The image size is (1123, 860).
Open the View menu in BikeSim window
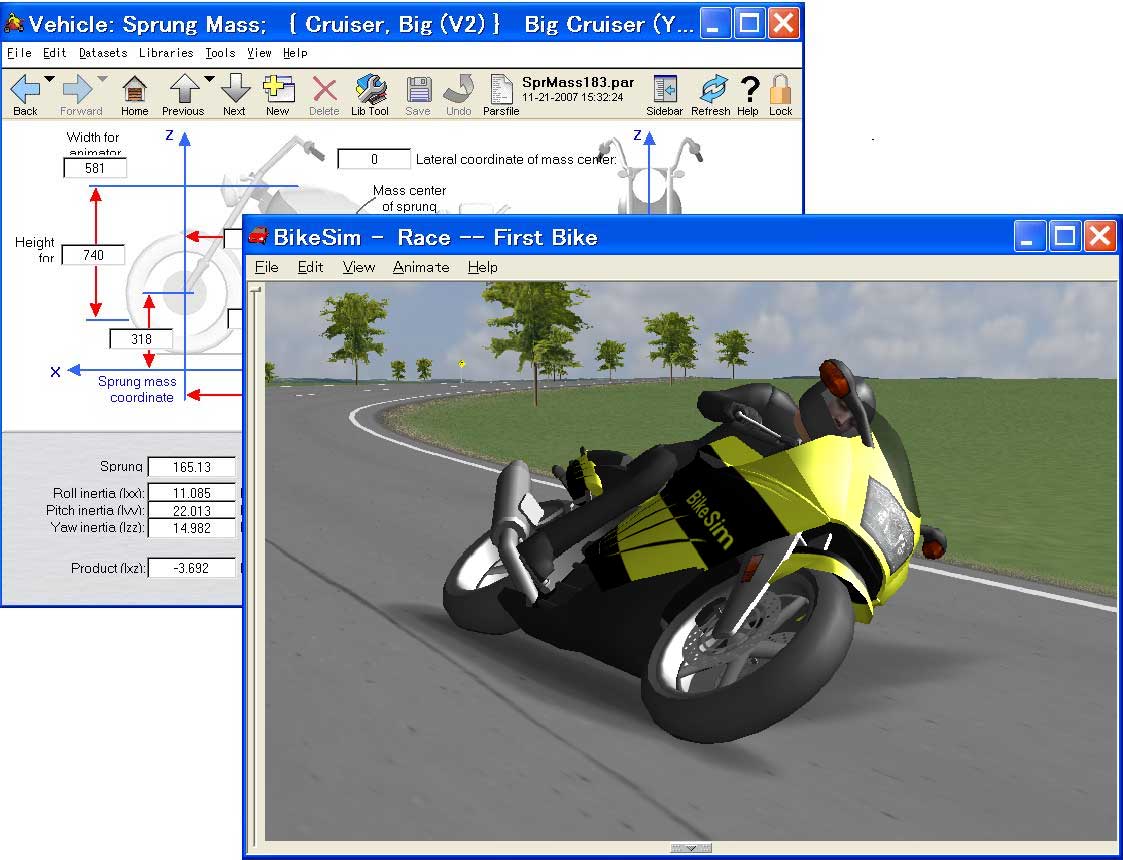tap(359, 267)
